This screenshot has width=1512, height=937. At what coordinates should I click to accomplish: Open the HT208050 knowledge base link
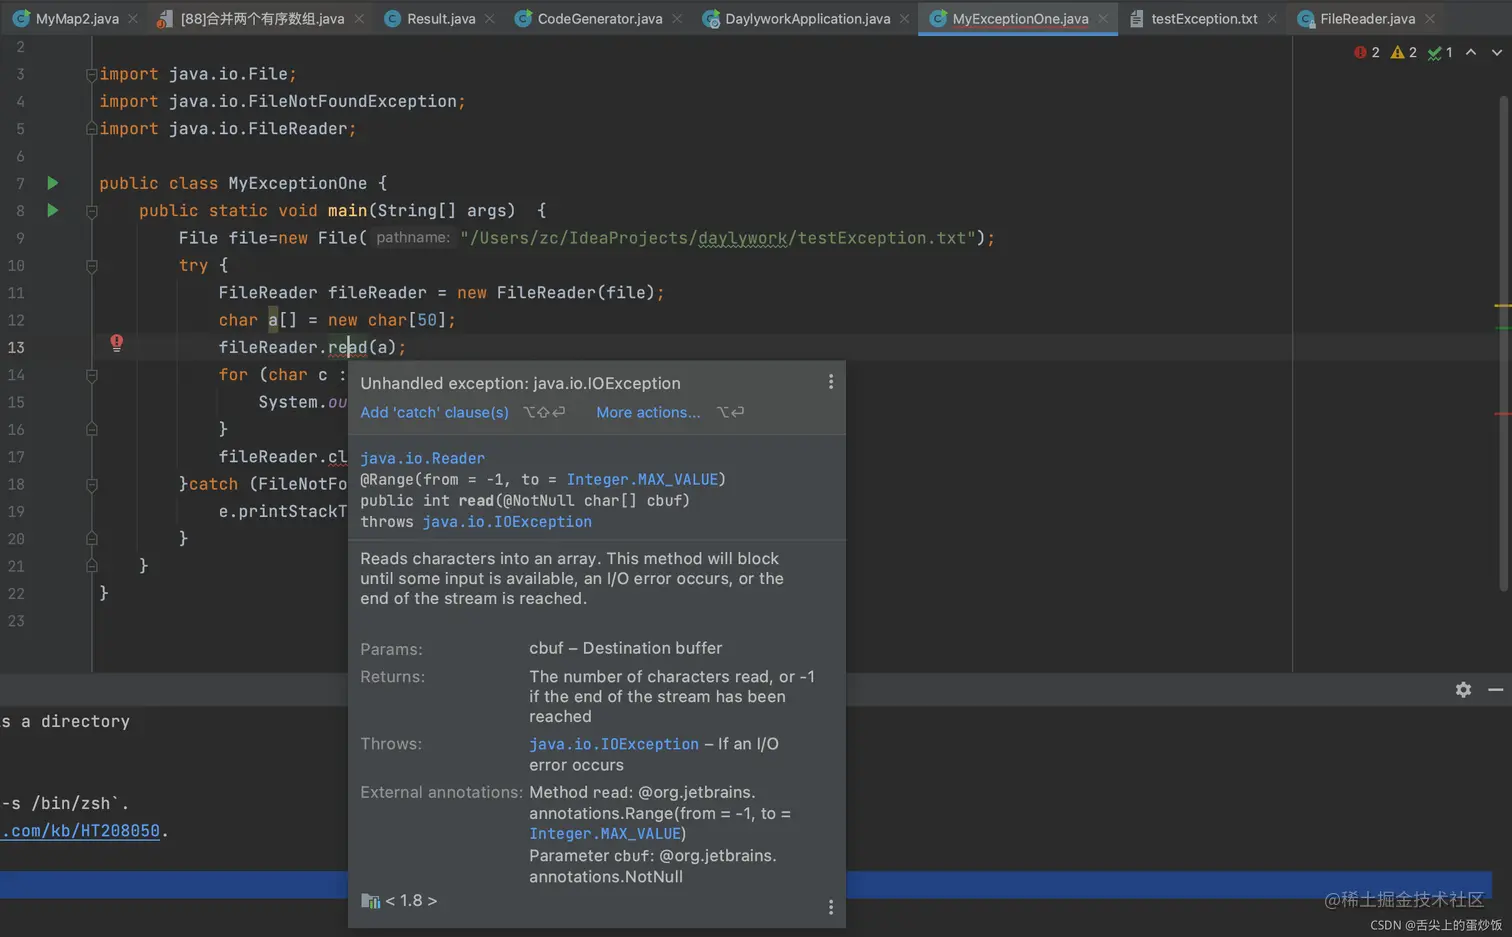80,831
